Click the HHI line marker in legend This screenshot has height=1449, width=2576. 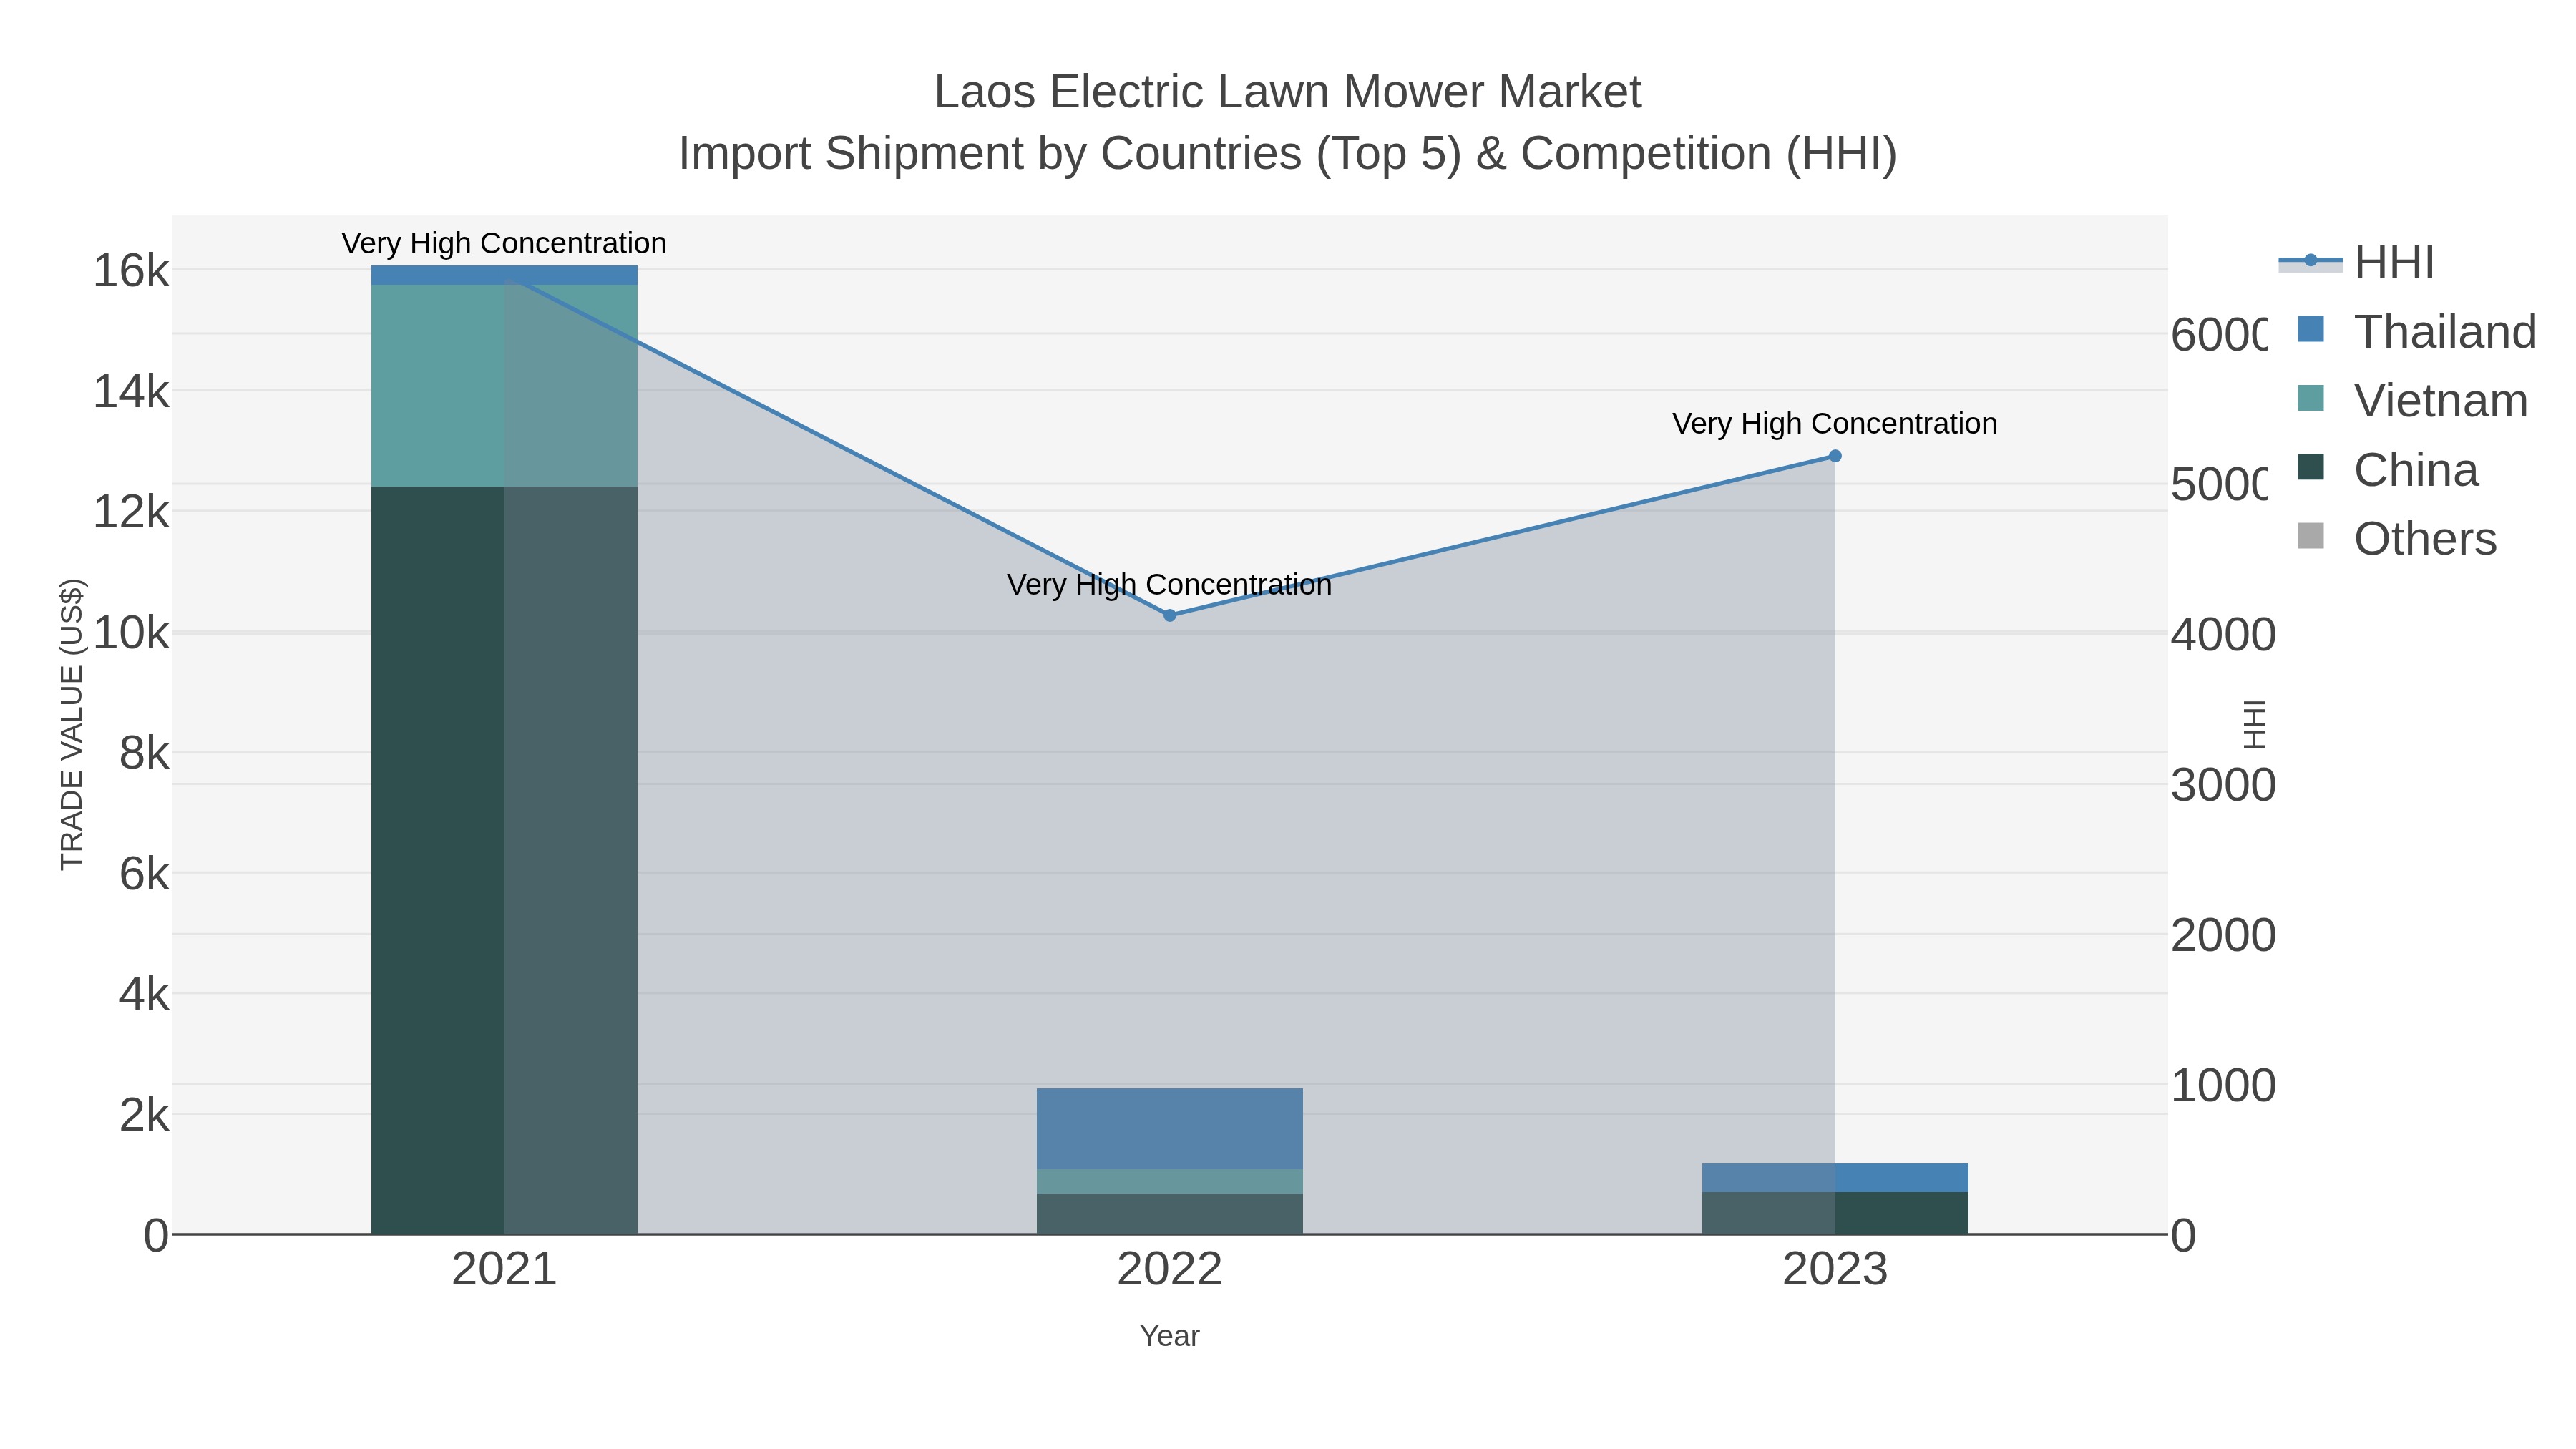(x=2311, y=261)
